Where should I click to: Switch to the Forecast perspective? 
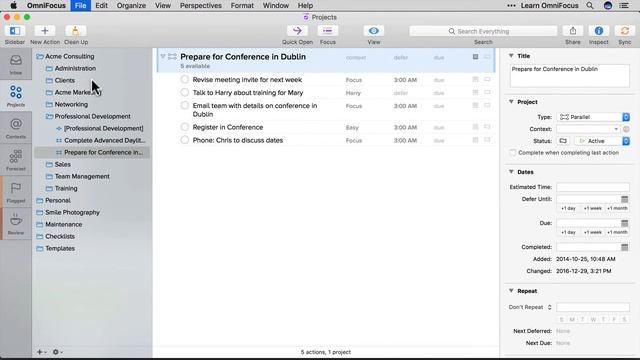tap(16, 160)
